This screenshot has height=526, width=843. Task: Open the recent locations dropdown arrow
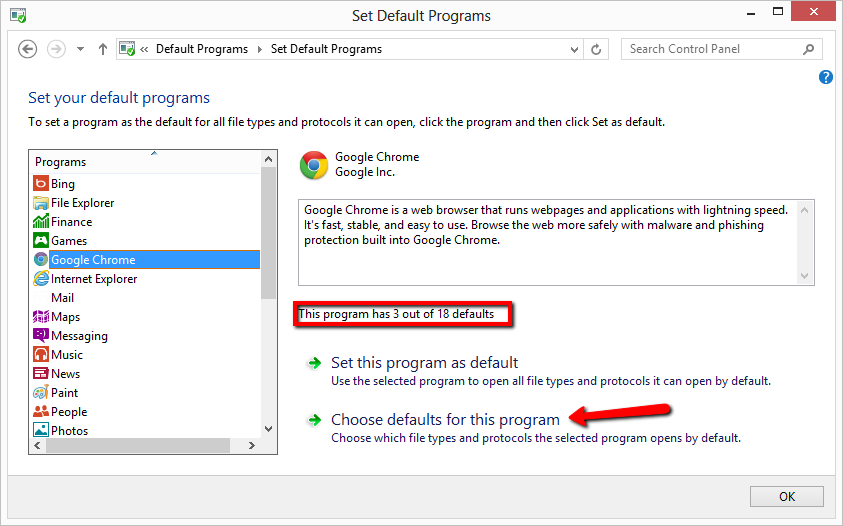coord(80,49)
